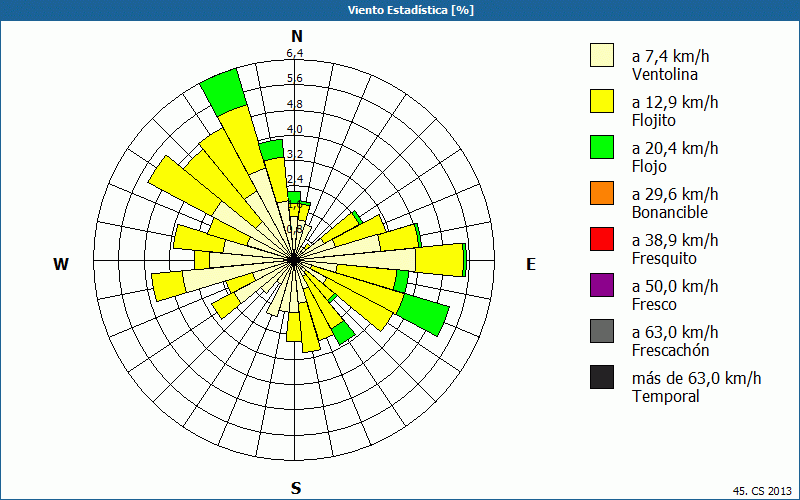Click the black center of the wind rose
Viewport: 800px width, 500px height.
click(294, 260)
